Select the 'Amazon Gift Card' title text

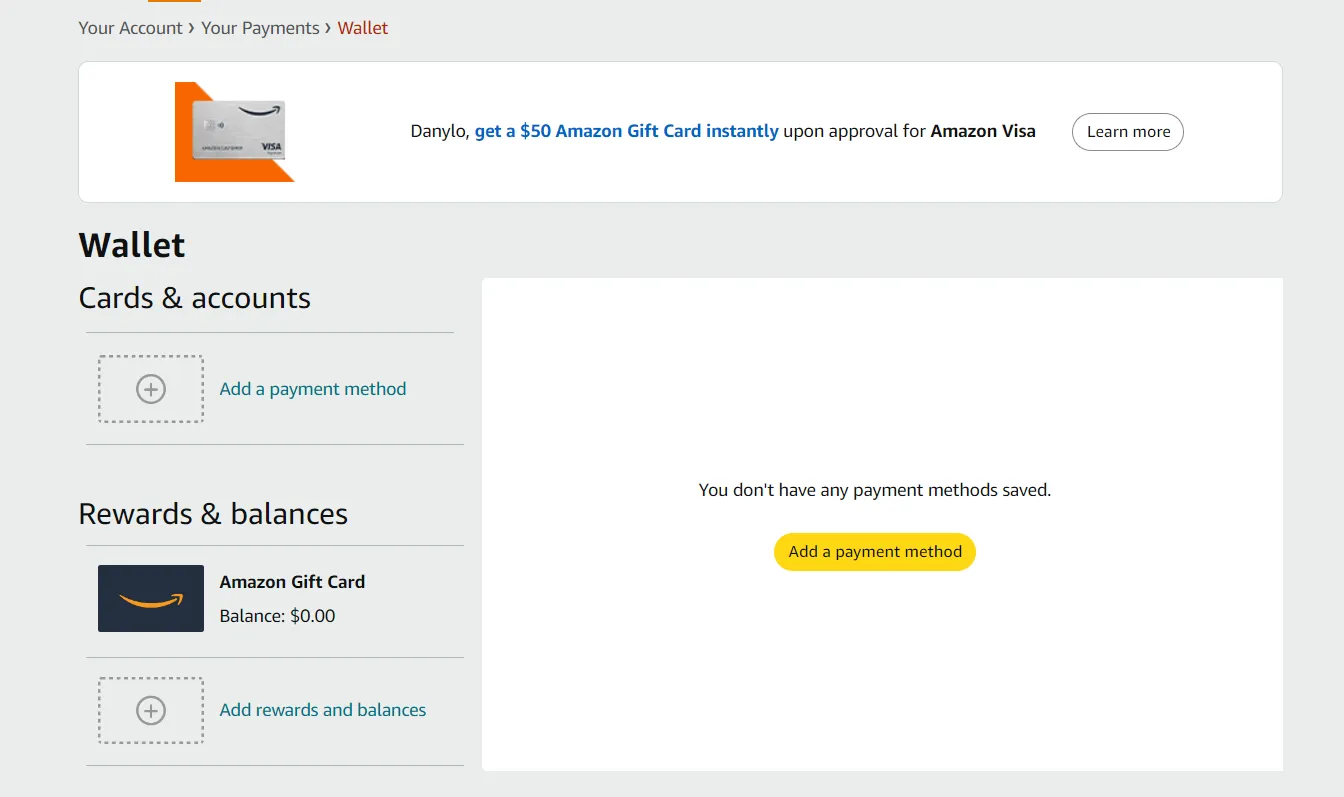pos(292,582)
